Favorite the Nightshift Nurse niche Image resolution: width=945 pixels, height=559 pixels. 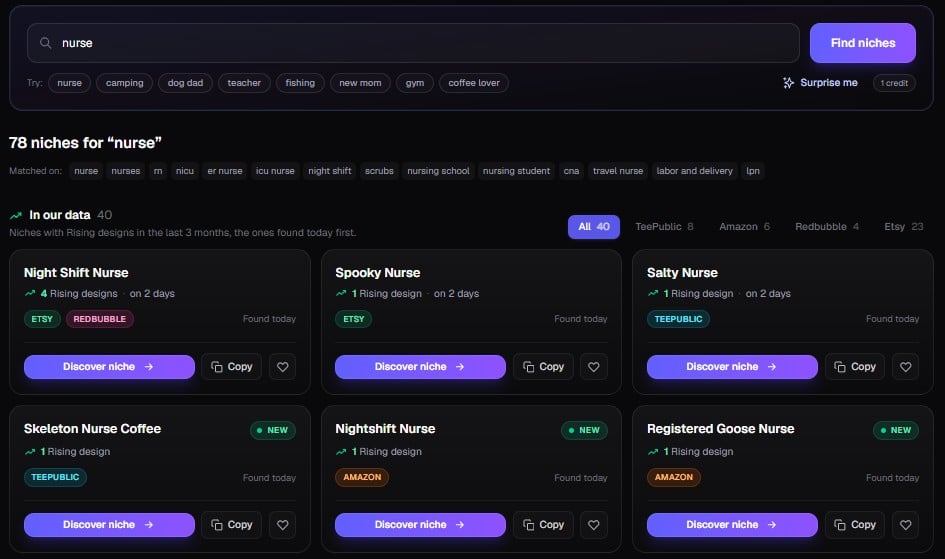(x=594, y=525)
